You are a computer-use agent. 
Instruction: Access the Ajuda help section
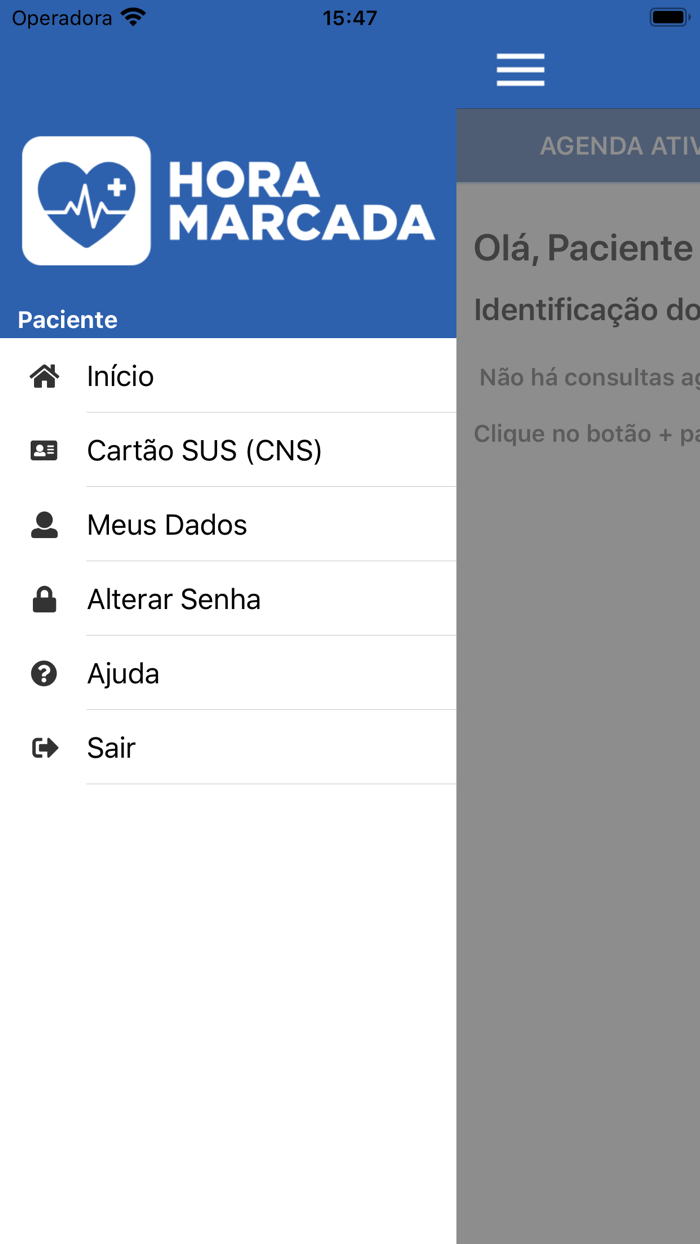(123, 673)
